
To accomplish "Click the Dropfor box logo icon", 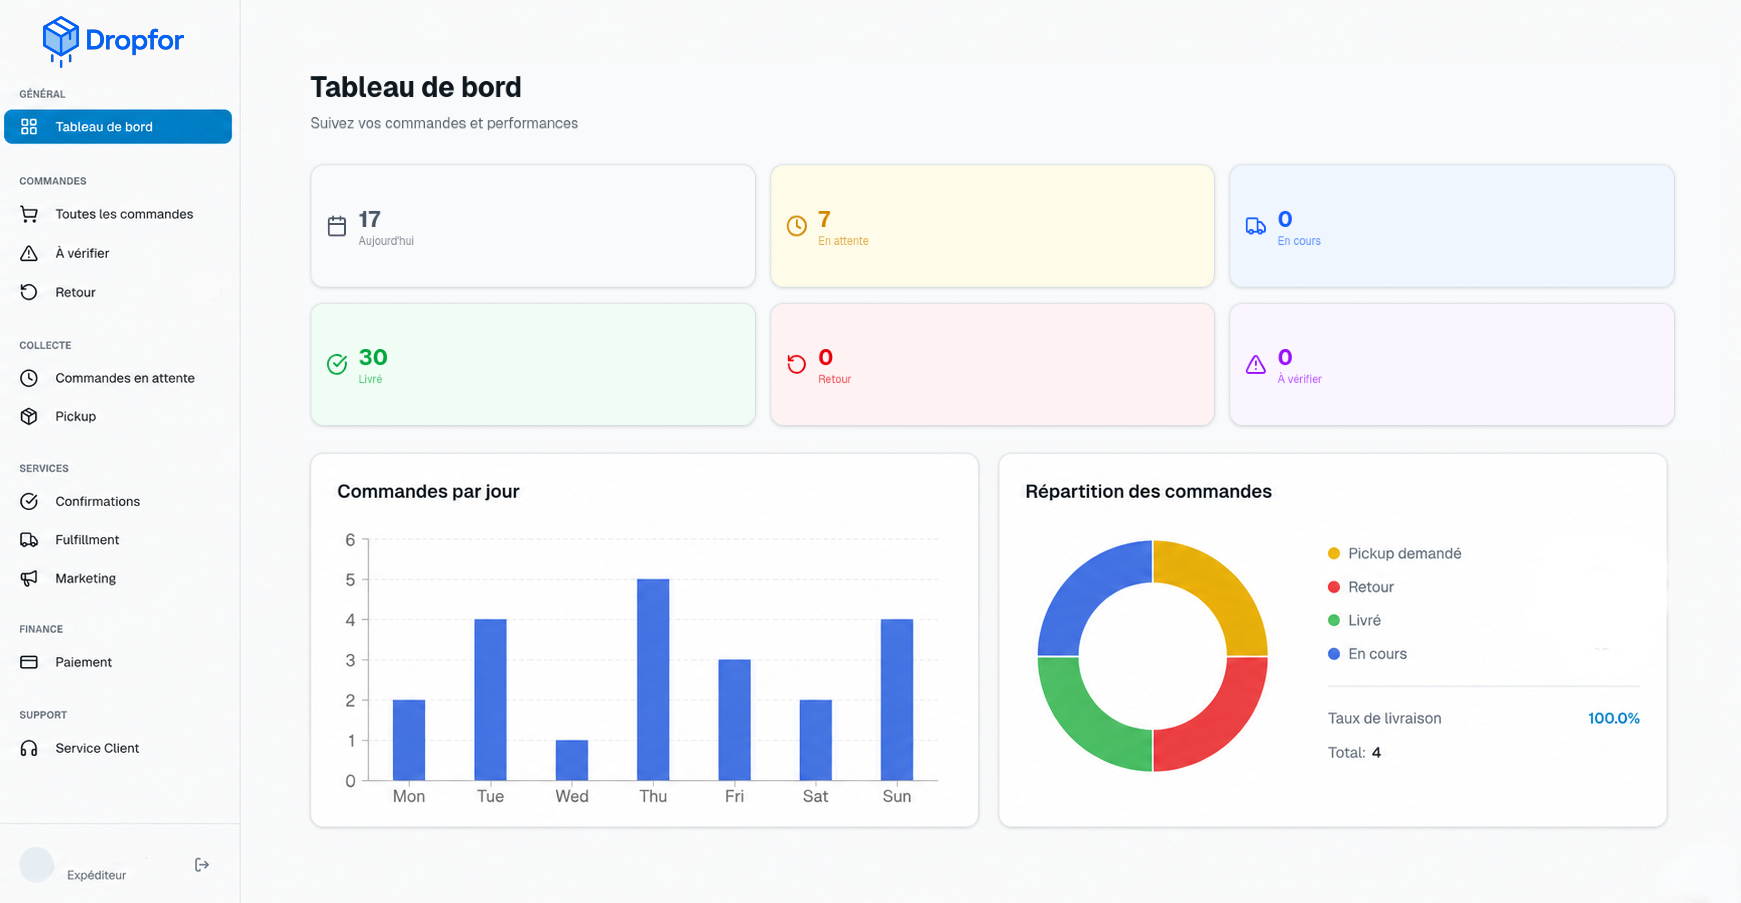I will coord(60,41).
